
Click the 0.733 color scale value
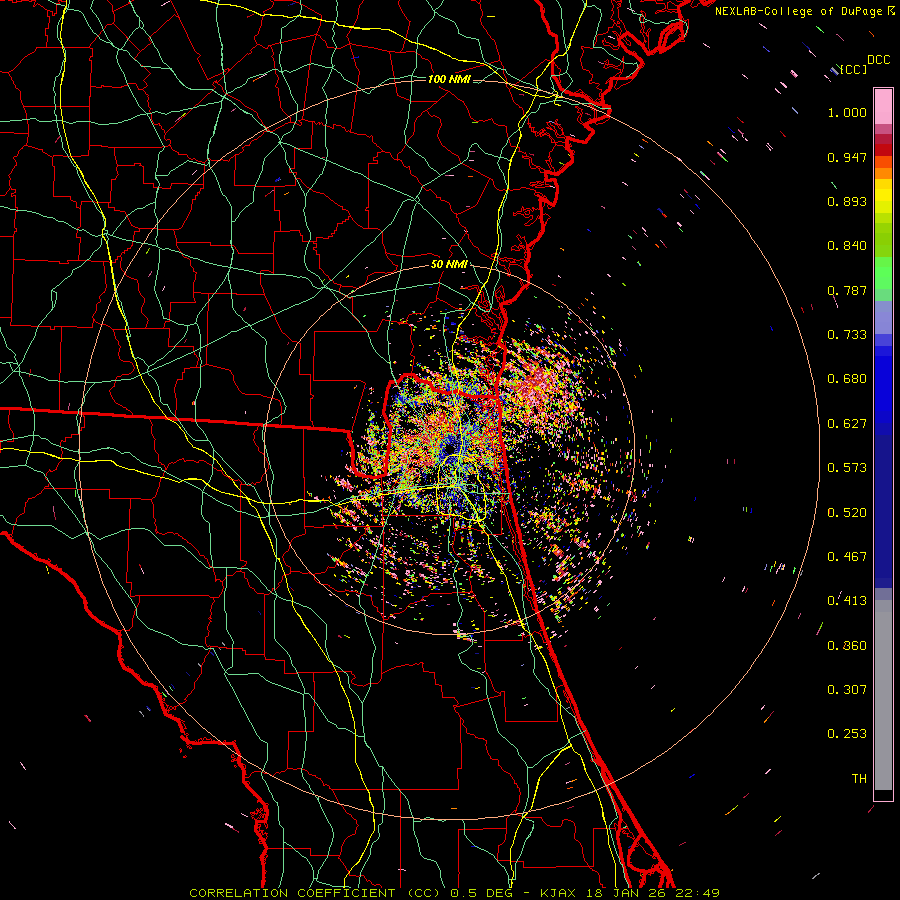coord(847,335)
